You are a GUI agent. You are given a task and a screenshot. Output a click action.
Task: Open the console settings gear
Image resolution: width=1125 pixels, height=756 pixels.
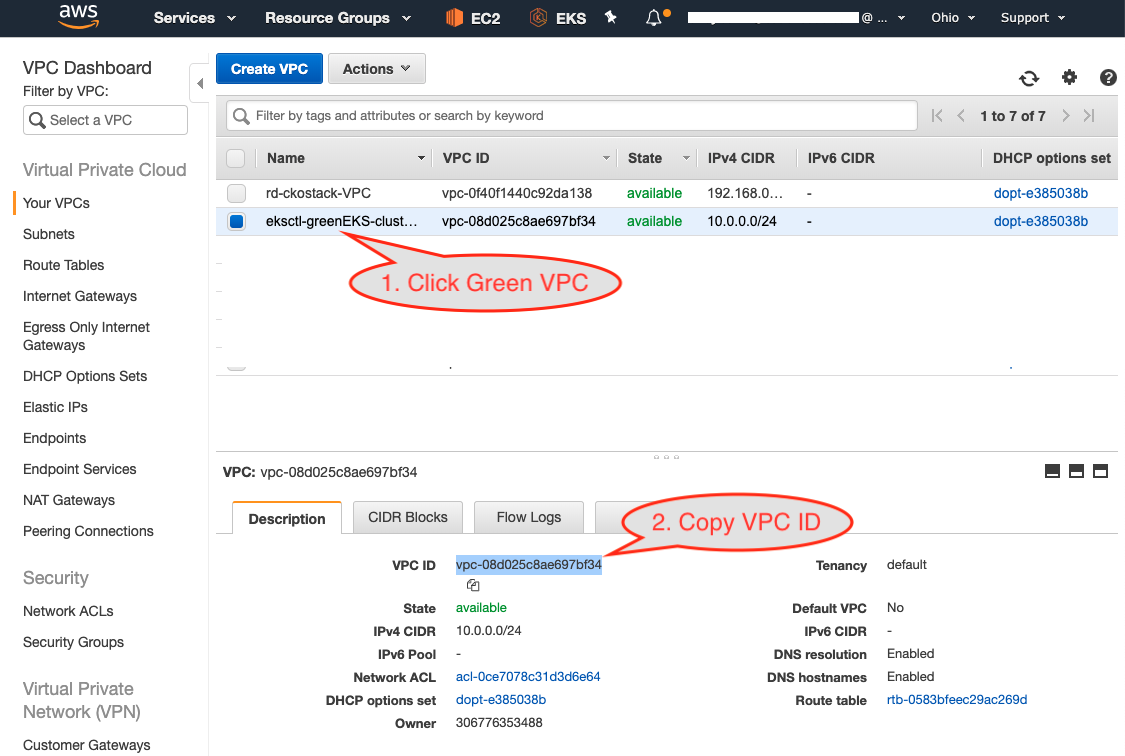(1069, 78)
